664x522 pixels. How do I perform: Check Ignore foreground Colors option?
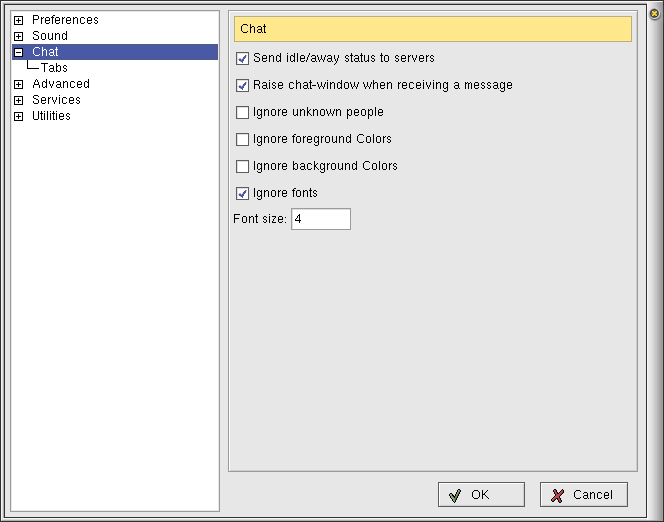click(x=242, y=140)
